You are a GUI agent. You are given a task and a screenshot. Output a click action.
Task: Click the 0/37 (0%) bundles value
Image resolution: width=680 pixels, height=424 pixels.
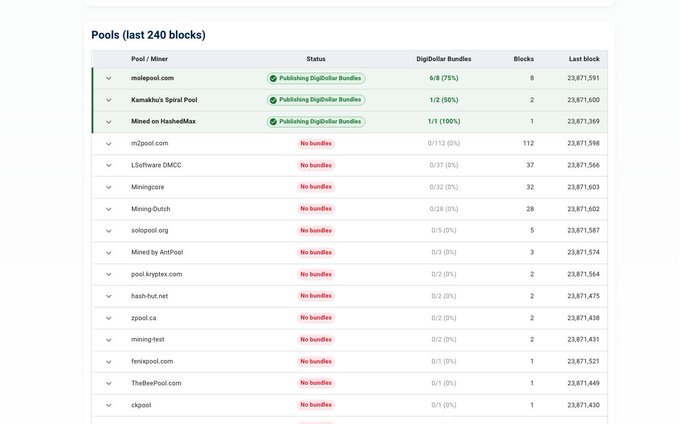click(x=444, y=165)
